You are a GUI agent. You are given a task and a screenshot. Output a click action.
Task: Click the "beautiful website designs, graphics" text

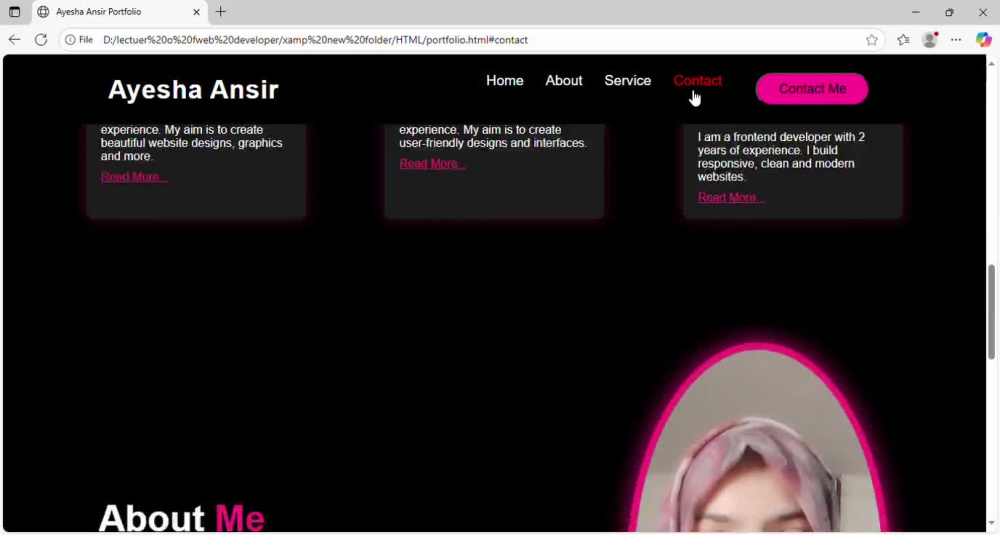[x=191, y=143]
